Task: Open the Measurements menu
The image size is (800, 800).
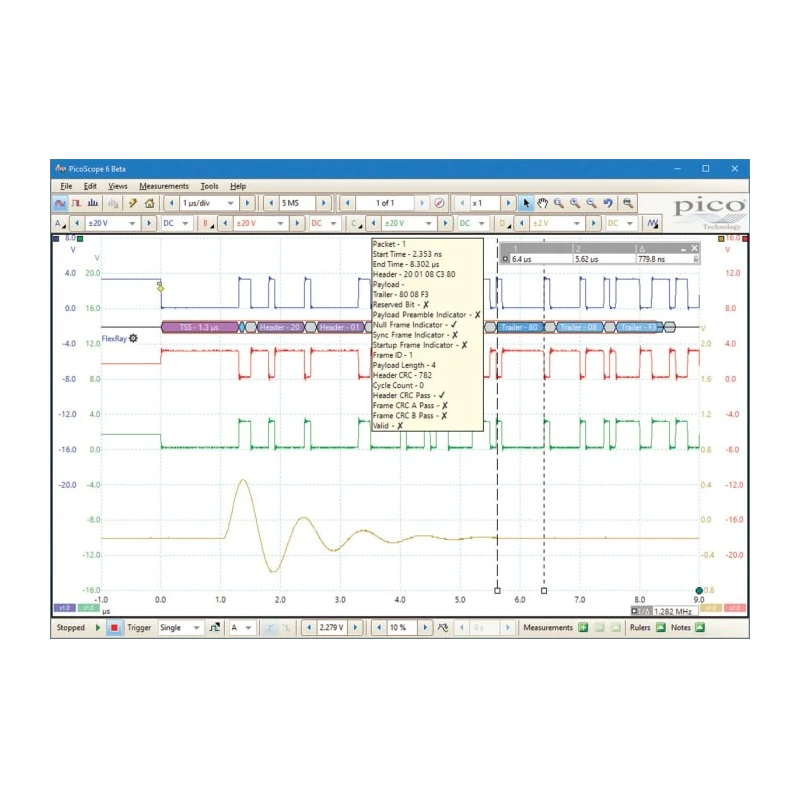Action: [x=164, y=186]
